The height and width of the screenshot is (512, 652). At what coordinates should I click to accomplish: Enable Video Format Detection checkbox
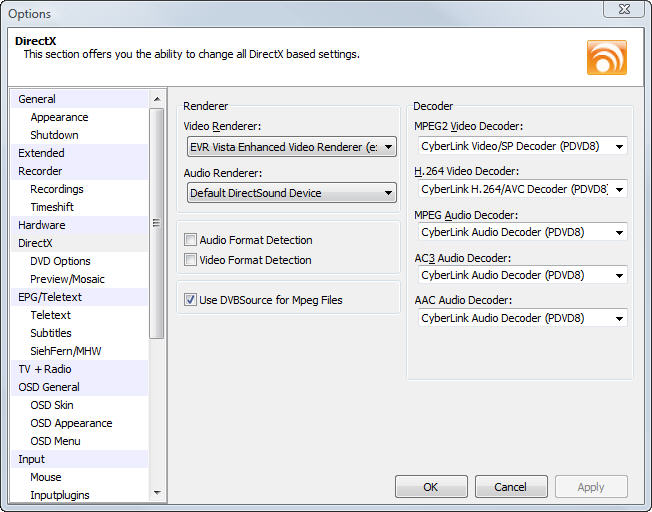pos(190,260)
